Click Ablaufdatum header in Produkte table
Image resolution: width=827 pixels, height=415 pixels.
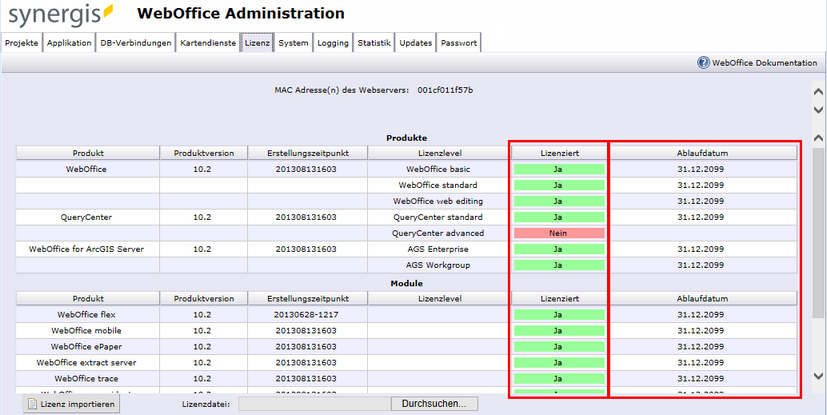[x=703, y=153]
